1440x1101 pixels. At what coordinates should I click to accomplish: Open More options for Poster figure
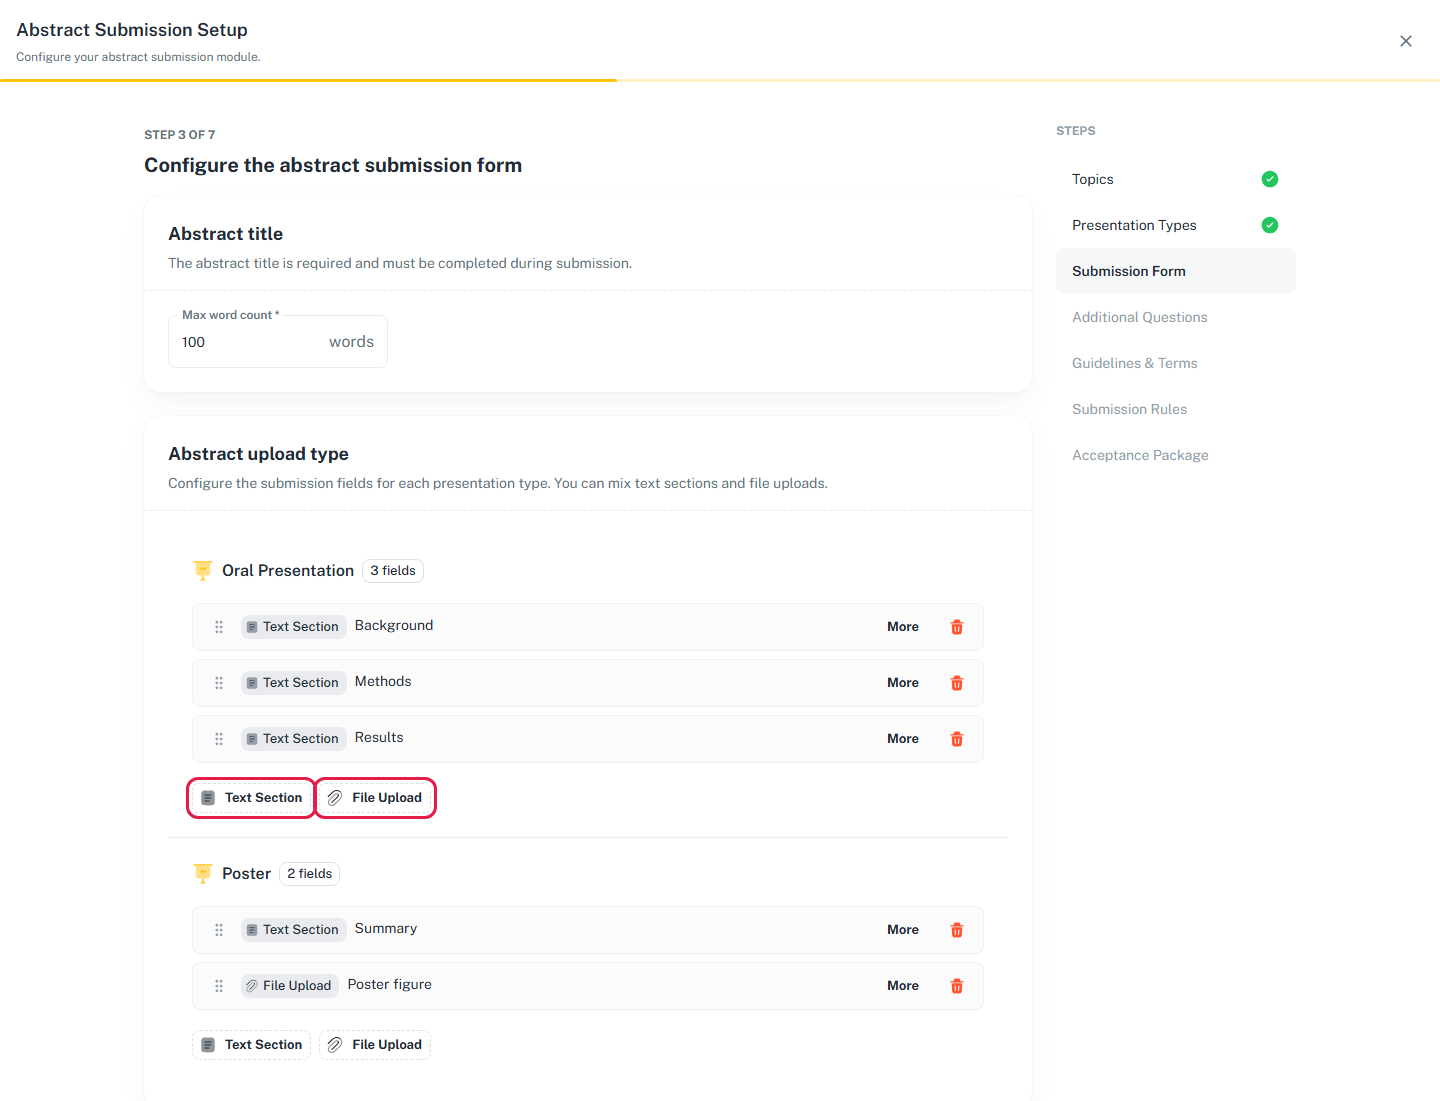click(903, 986)
